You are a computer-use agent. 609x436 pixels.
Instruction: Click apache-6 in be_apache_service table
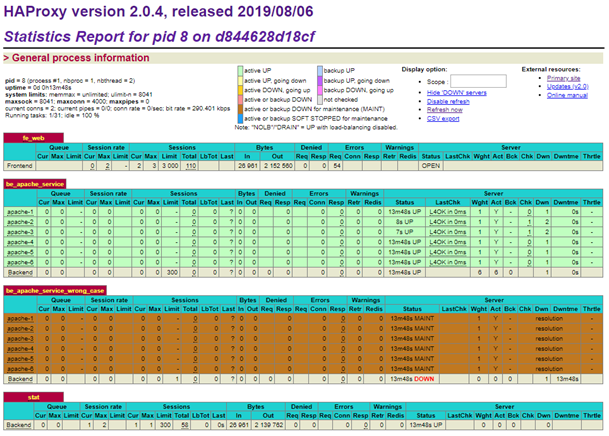(20, 262)
